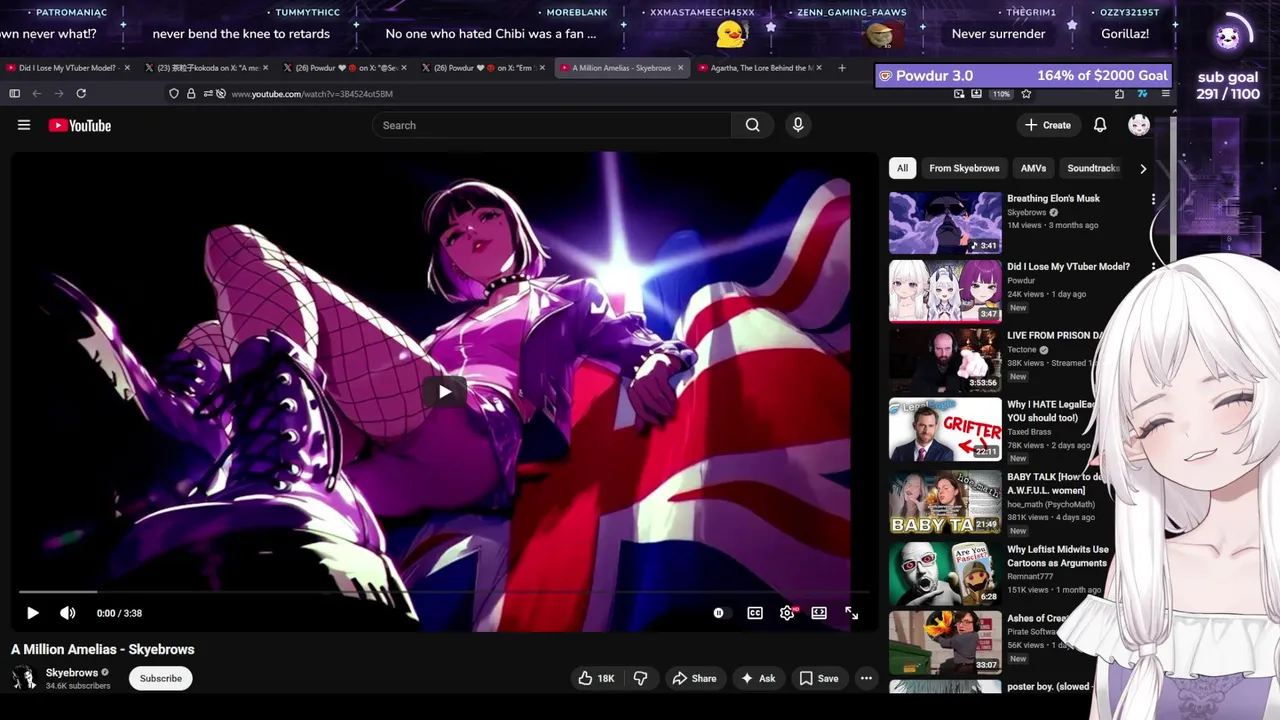Like the video with 18K likes
1280x720 pixels.
pyautogui.click(x=596, y=678)
